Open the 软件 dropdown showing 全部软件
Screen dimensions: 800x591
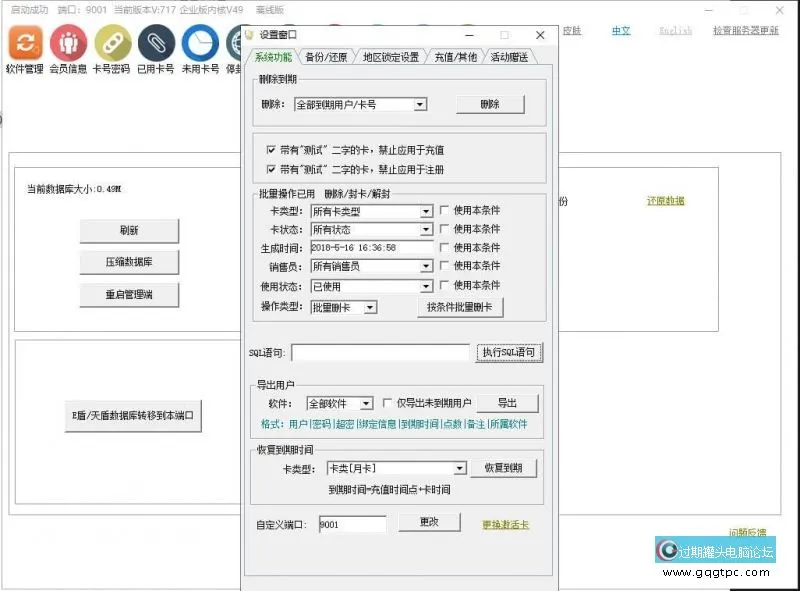(367, 402)
